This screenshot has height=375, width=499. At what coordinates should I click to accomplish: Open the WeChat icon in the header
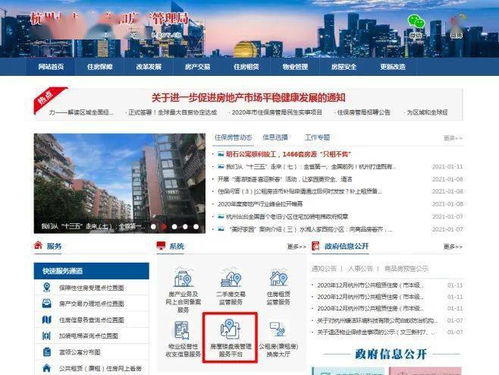coord(416,21)
